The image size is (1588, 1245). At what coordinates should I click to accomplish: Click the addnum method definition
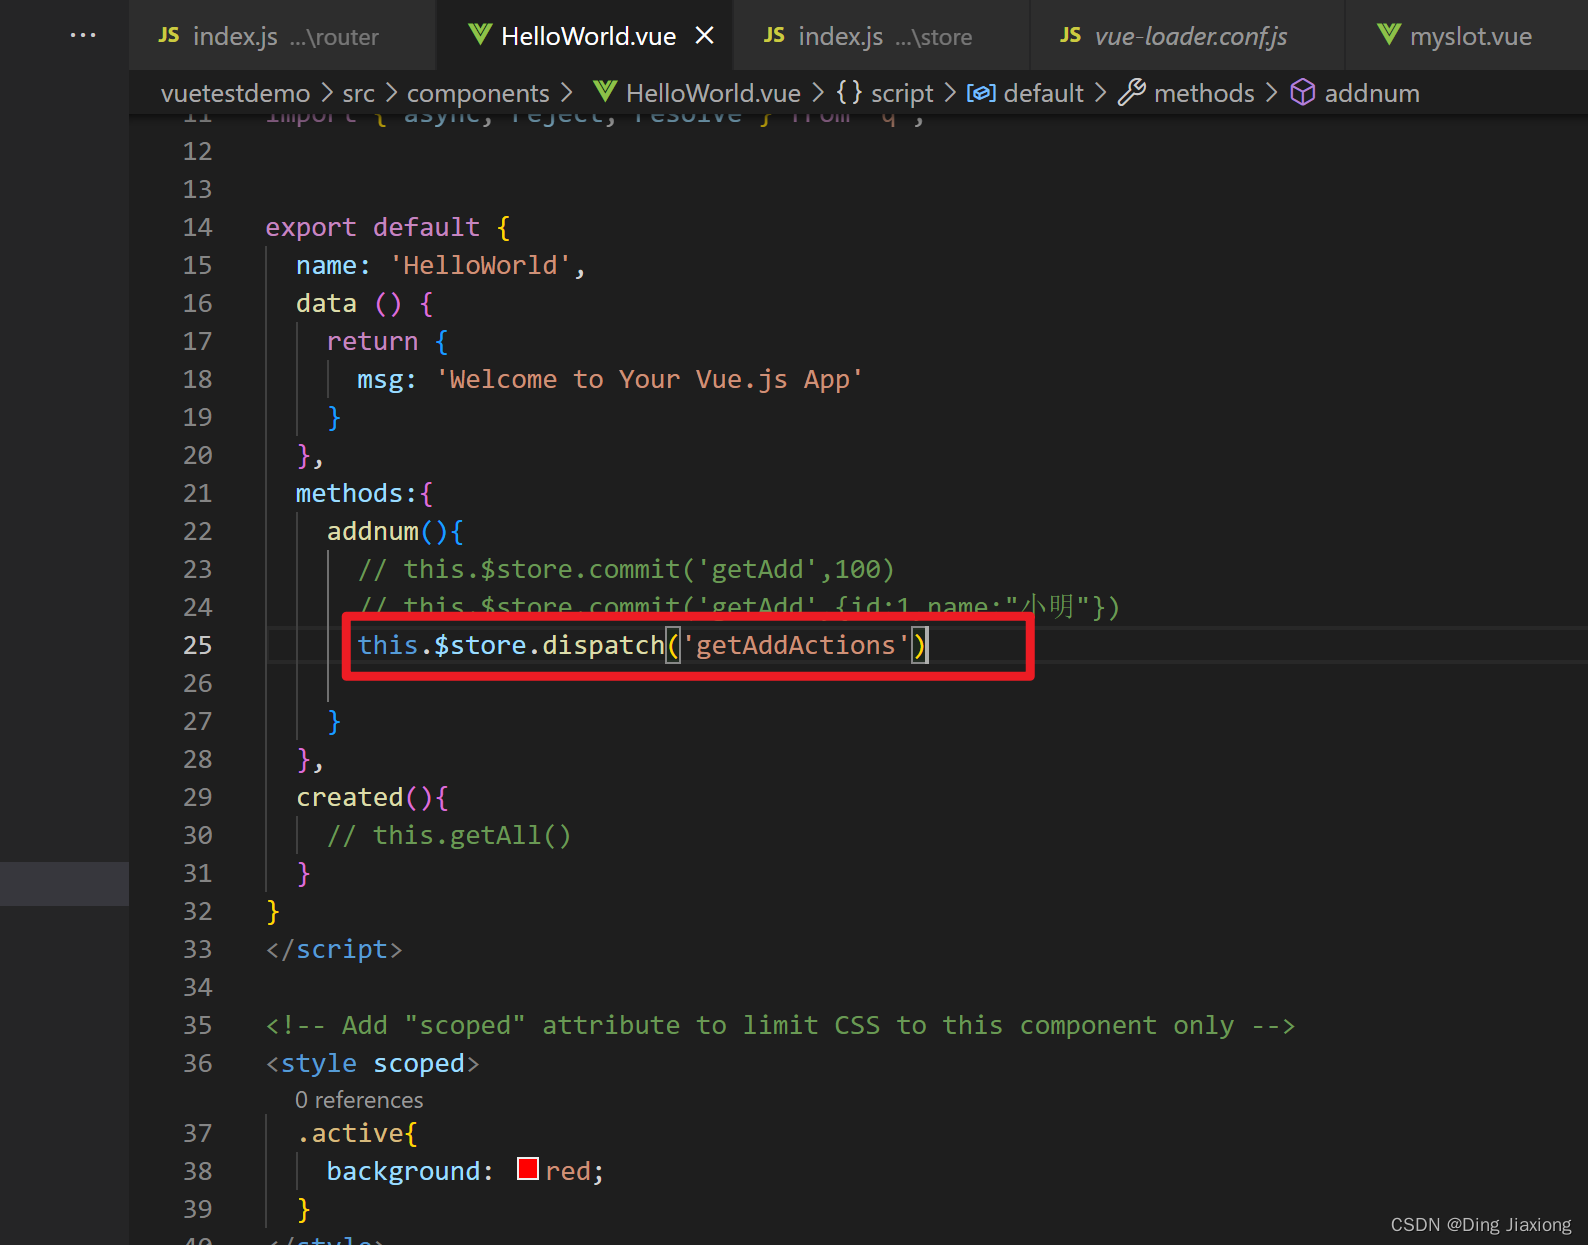373,531
